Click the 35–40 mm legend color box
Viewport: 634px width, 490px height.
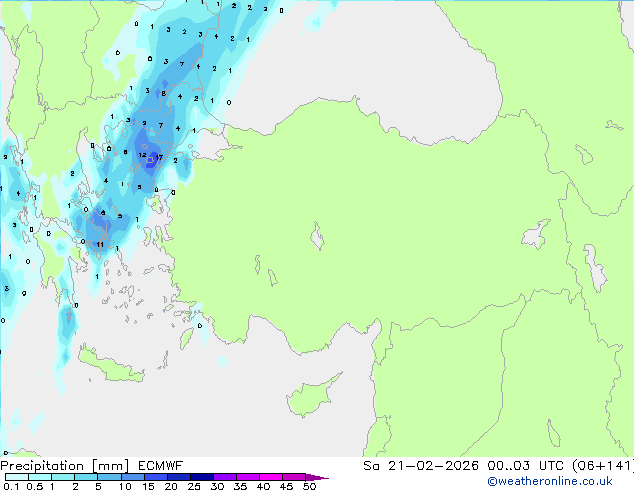click(248, 477)
